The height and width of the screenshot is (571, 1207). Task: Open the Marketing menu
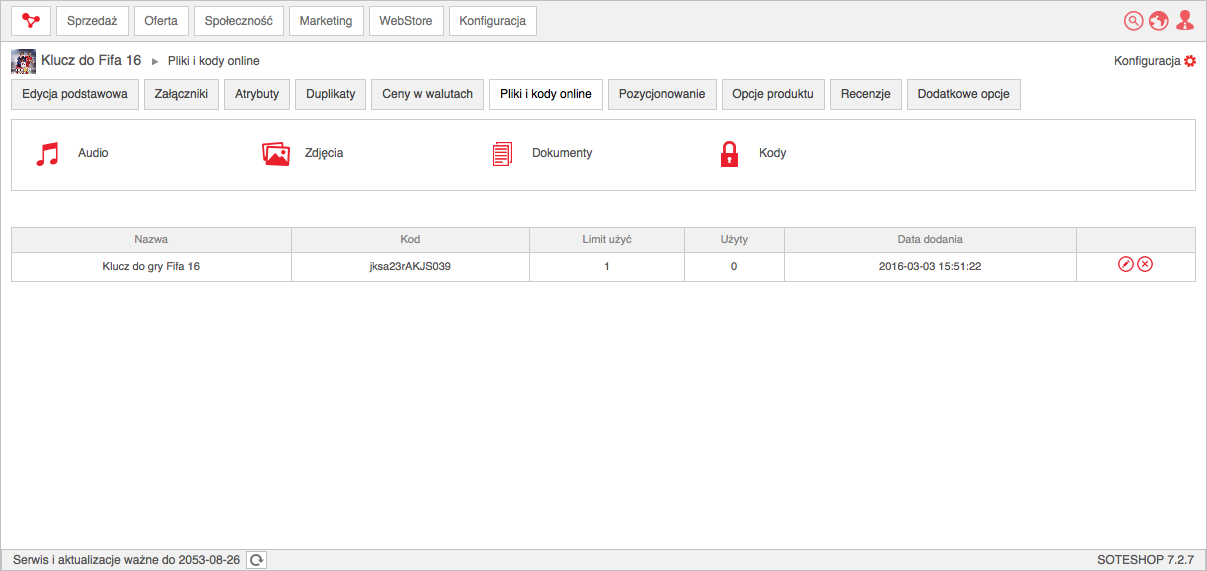coord(326,21)
